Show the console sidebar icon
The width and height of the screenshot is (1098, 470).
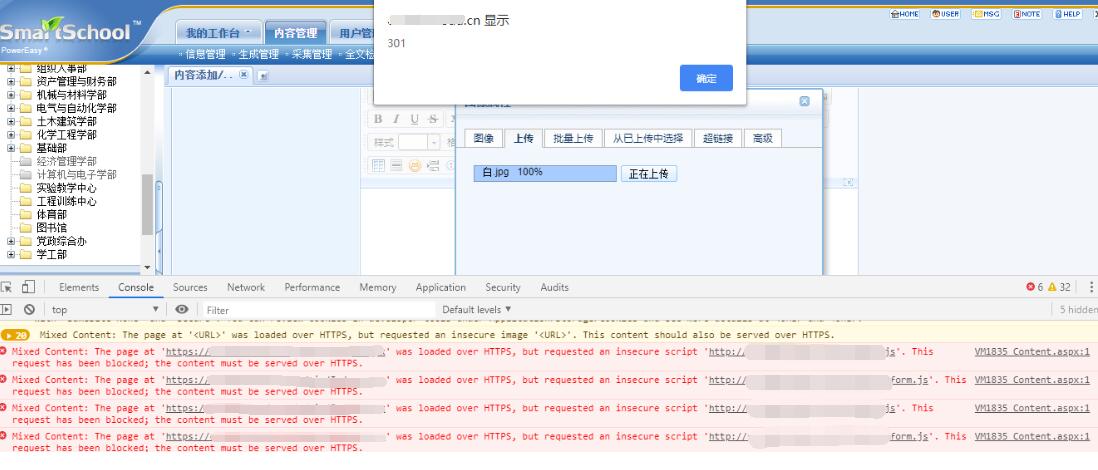[x=9, y=310]
